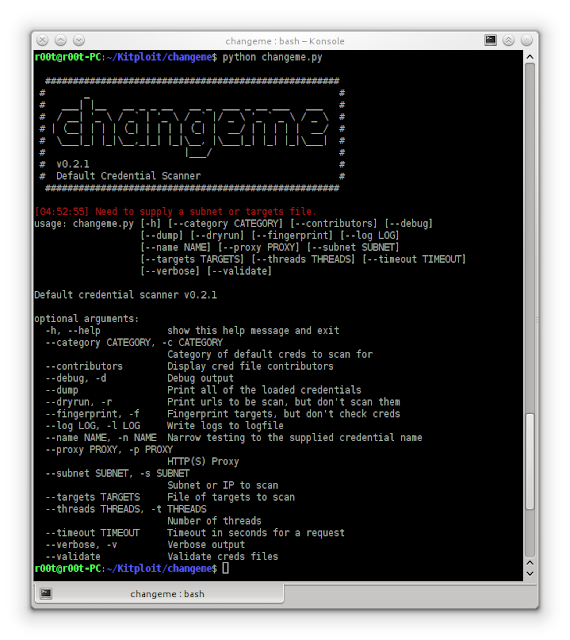This screenshot has width=570, height=640.
Task: Click the scrollbar down arrow at the bottom
Action: [x=530, y=573]
